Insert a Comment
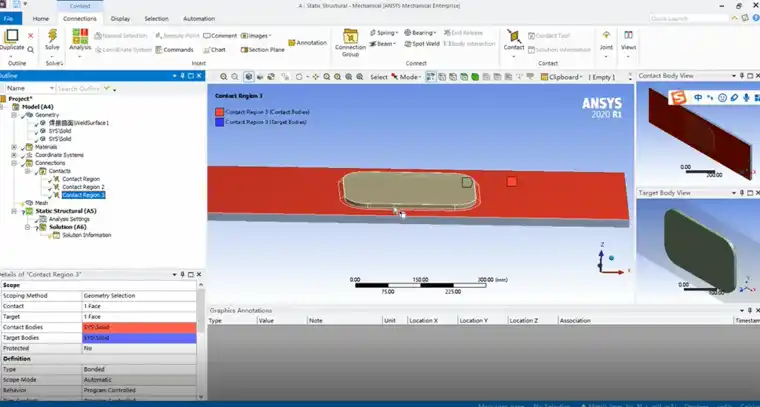This screenshot has height=407, width=760. pyautogui.click(x=220, y=36)
